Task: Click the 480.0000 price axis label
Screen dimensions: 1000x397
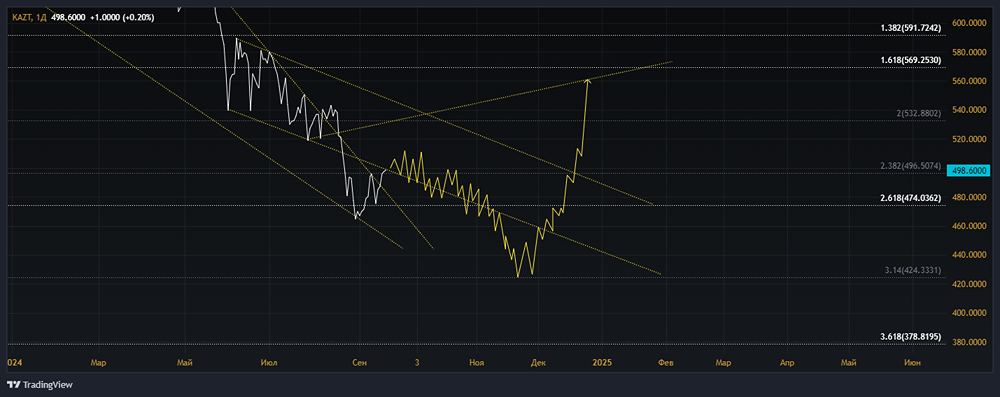Action: [969, 197]
